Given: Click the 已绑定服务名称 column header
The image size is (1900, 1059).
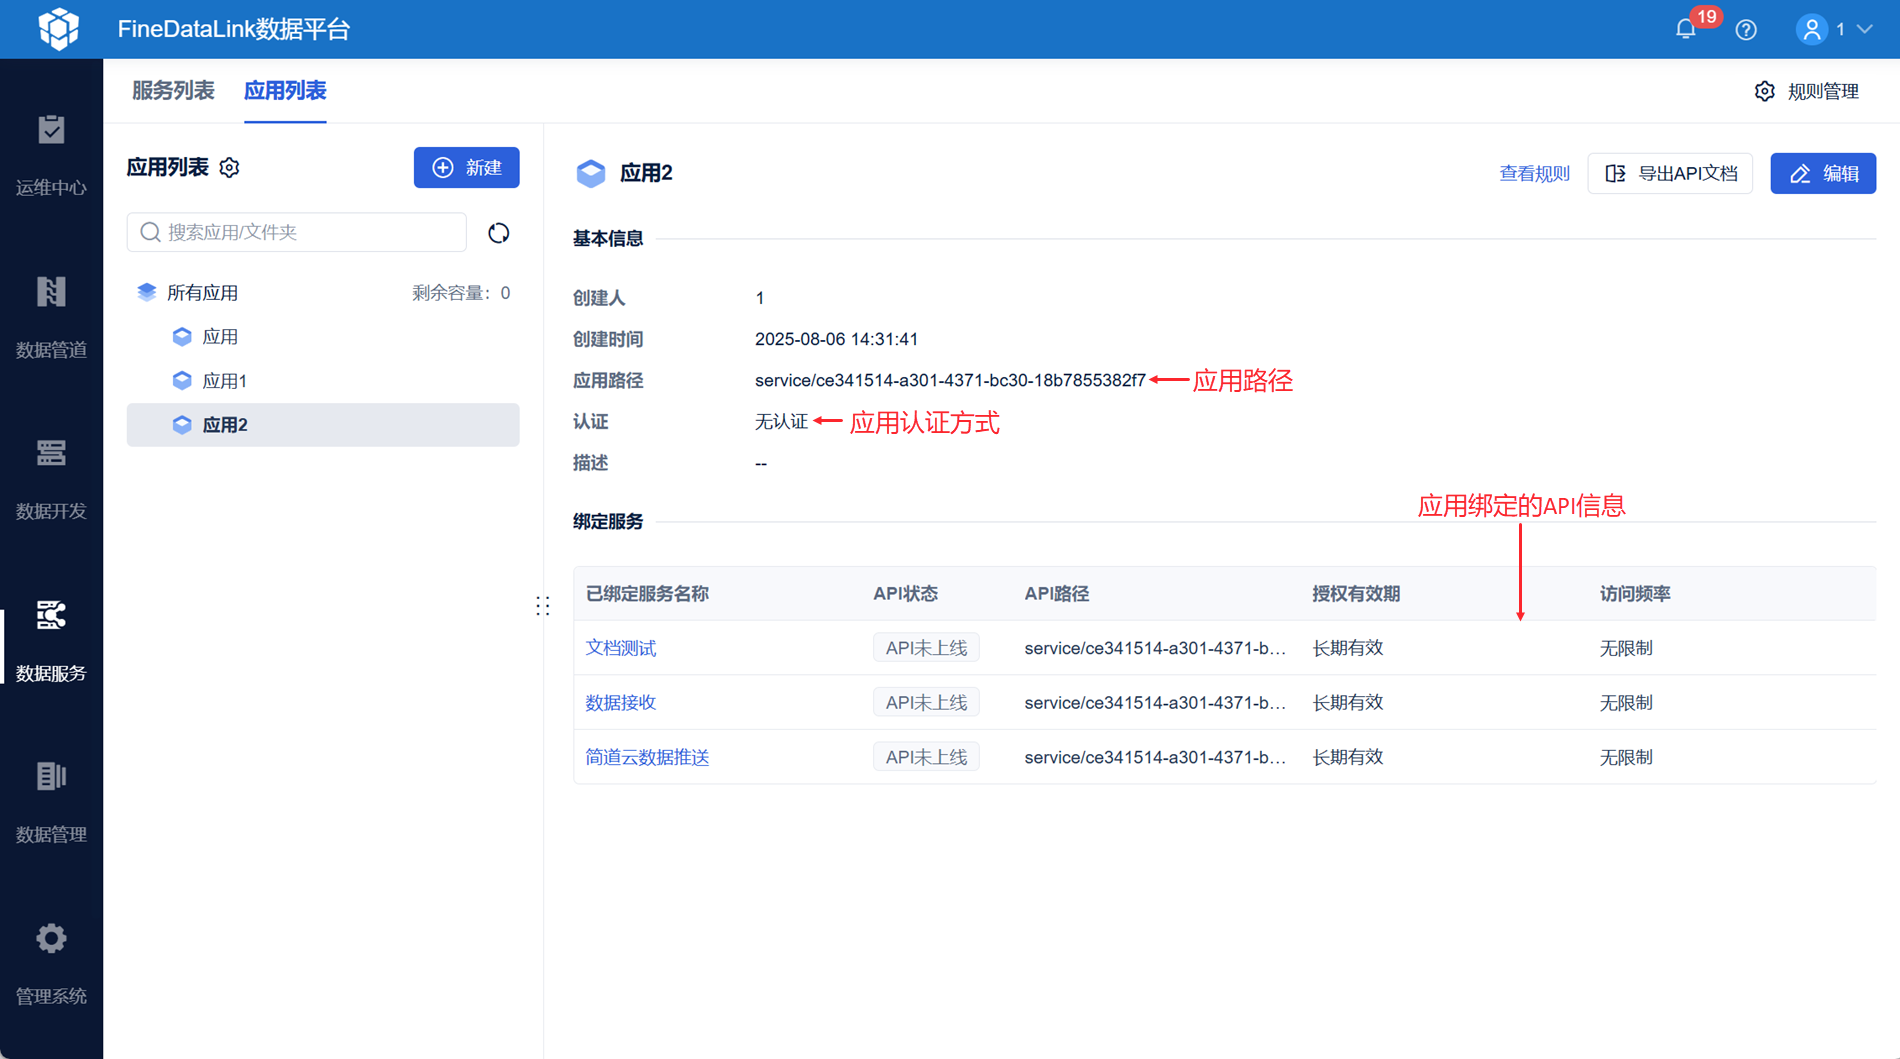Looking at the screenshot, I should click(647, 594).
